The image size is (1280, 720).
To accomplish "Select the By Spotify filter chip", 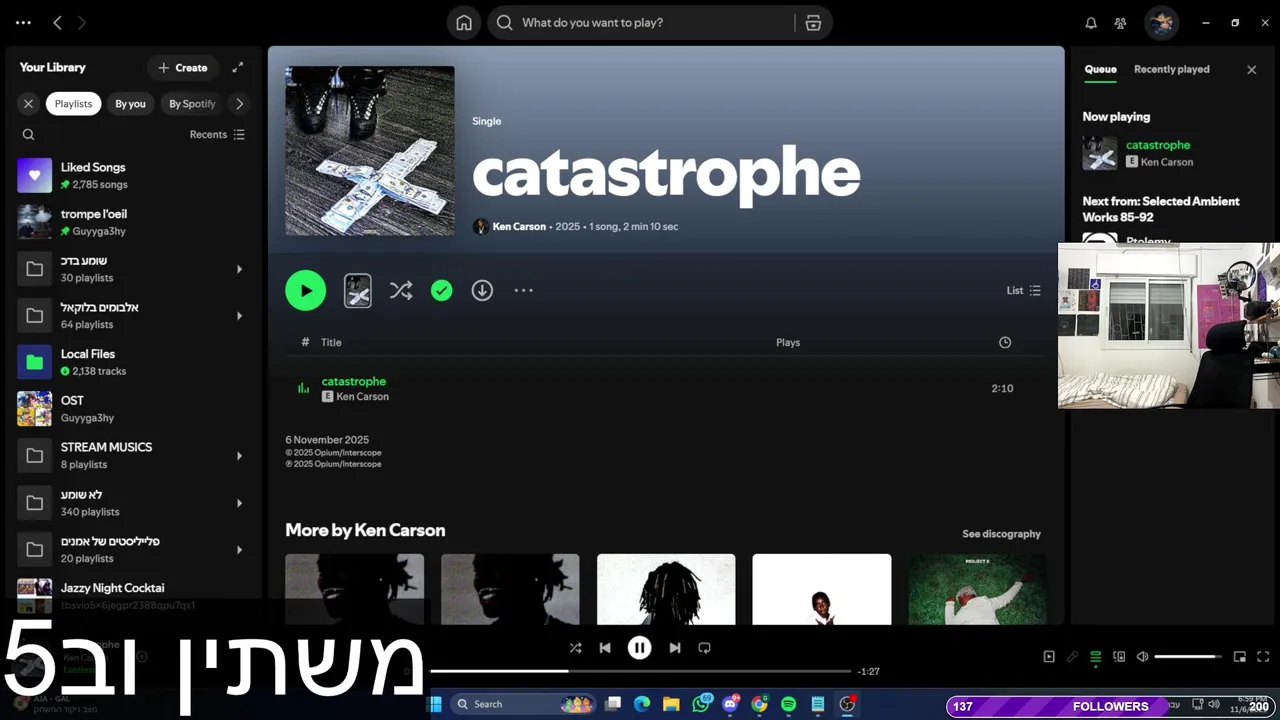I will [x=192, y=103].
